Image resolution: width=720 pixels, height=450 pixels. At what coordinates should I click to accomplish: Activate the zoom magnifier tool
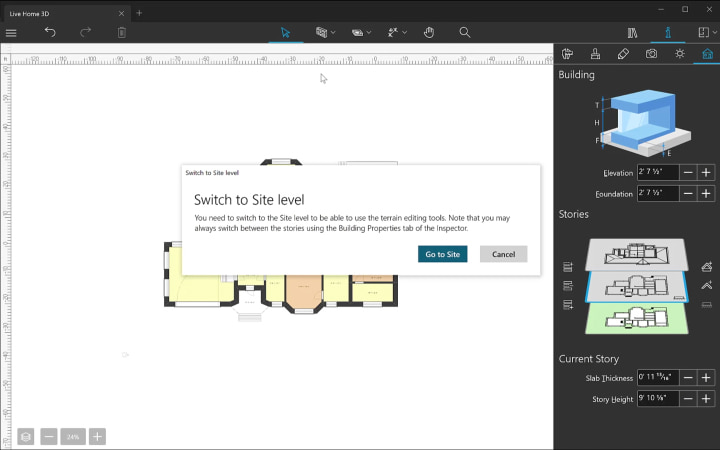[x=465, y=32]
